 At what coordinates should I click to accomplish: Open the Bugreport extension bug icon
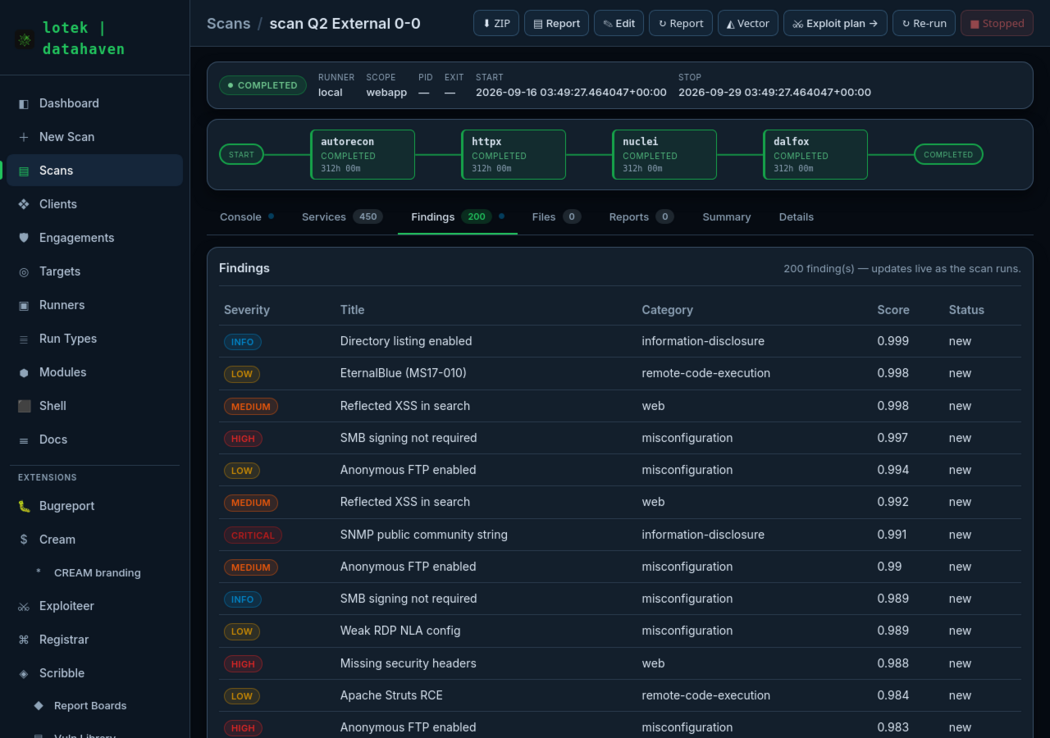(x=23, y=506)
